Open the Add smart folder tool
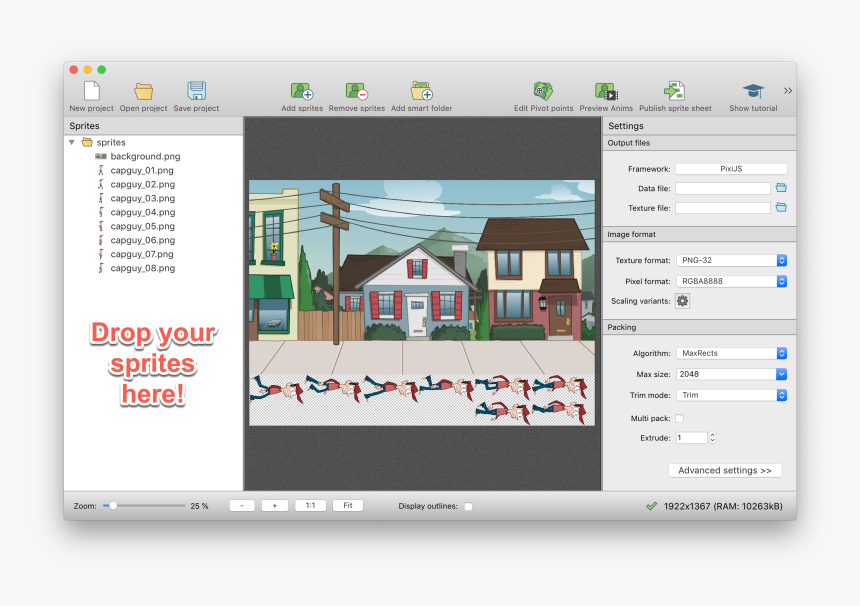The width and height of the screenshot is (860, 606). 421,90
